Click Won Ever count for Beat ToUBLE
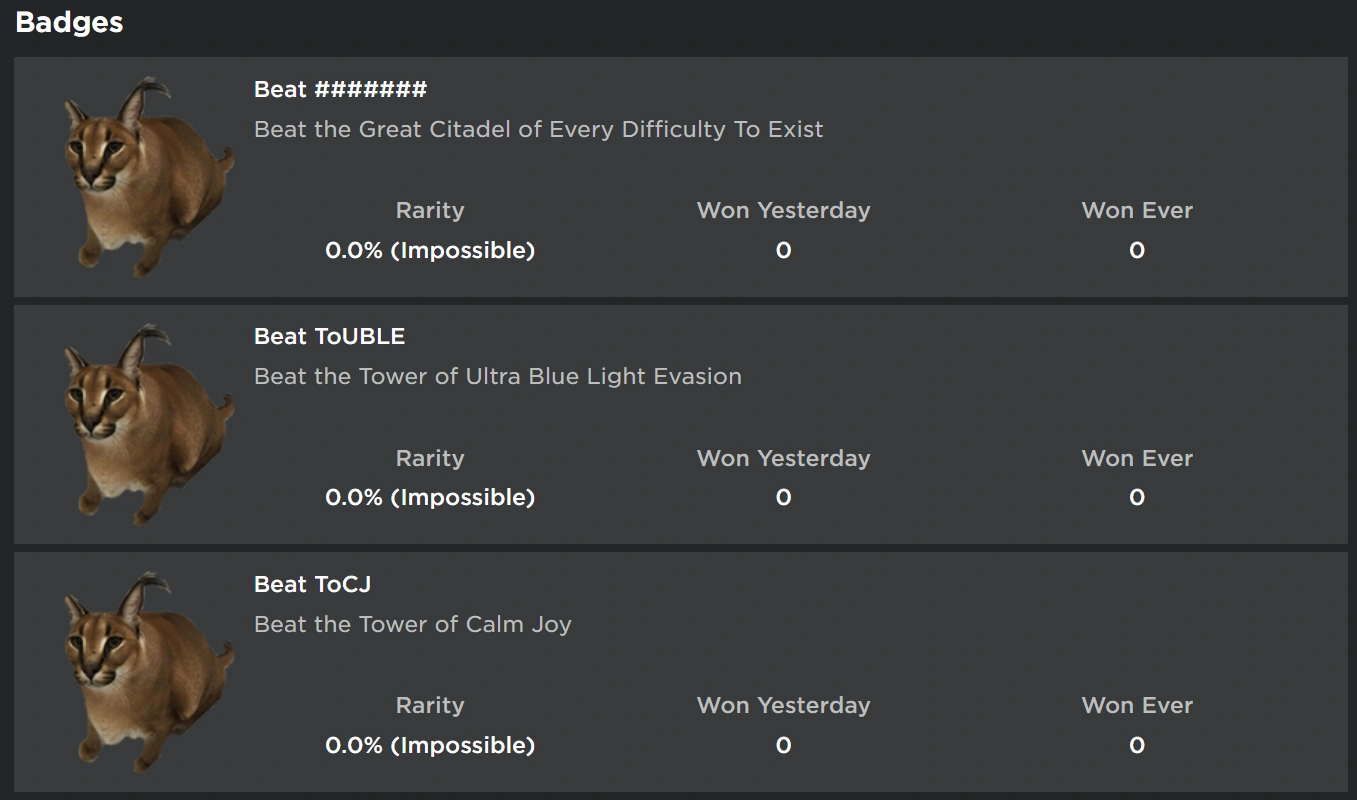 coord(1137,498)
